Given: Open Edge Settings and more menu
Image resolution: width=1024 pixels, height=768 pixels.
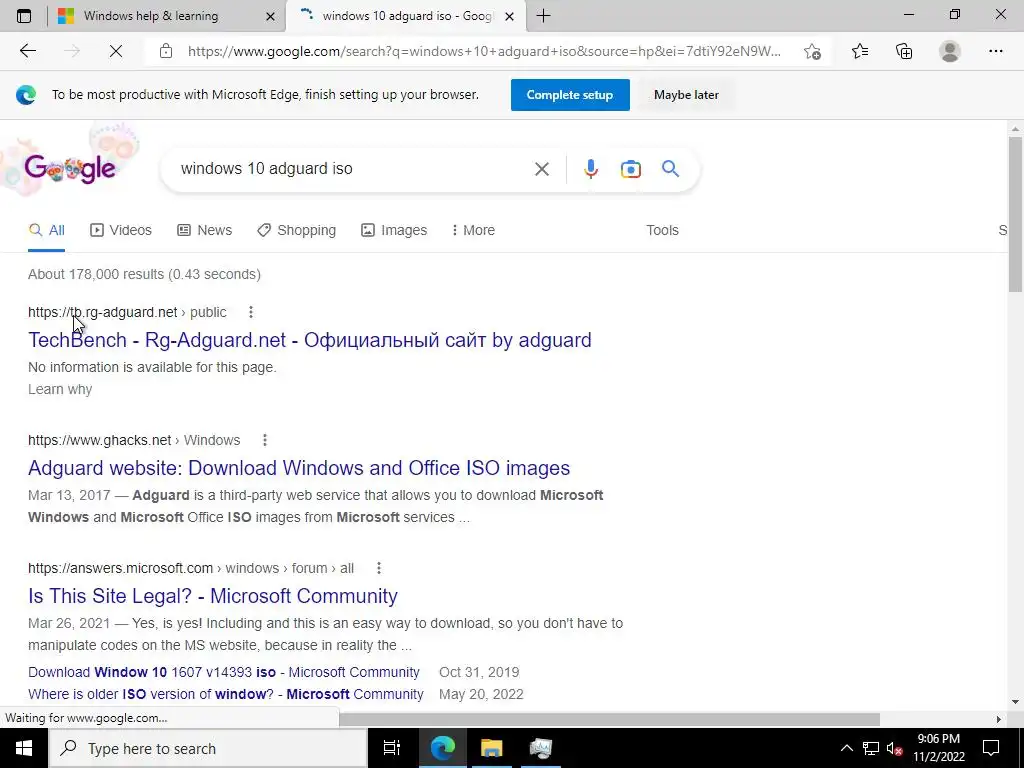Looking at the screenshot, I should point(995,51).
